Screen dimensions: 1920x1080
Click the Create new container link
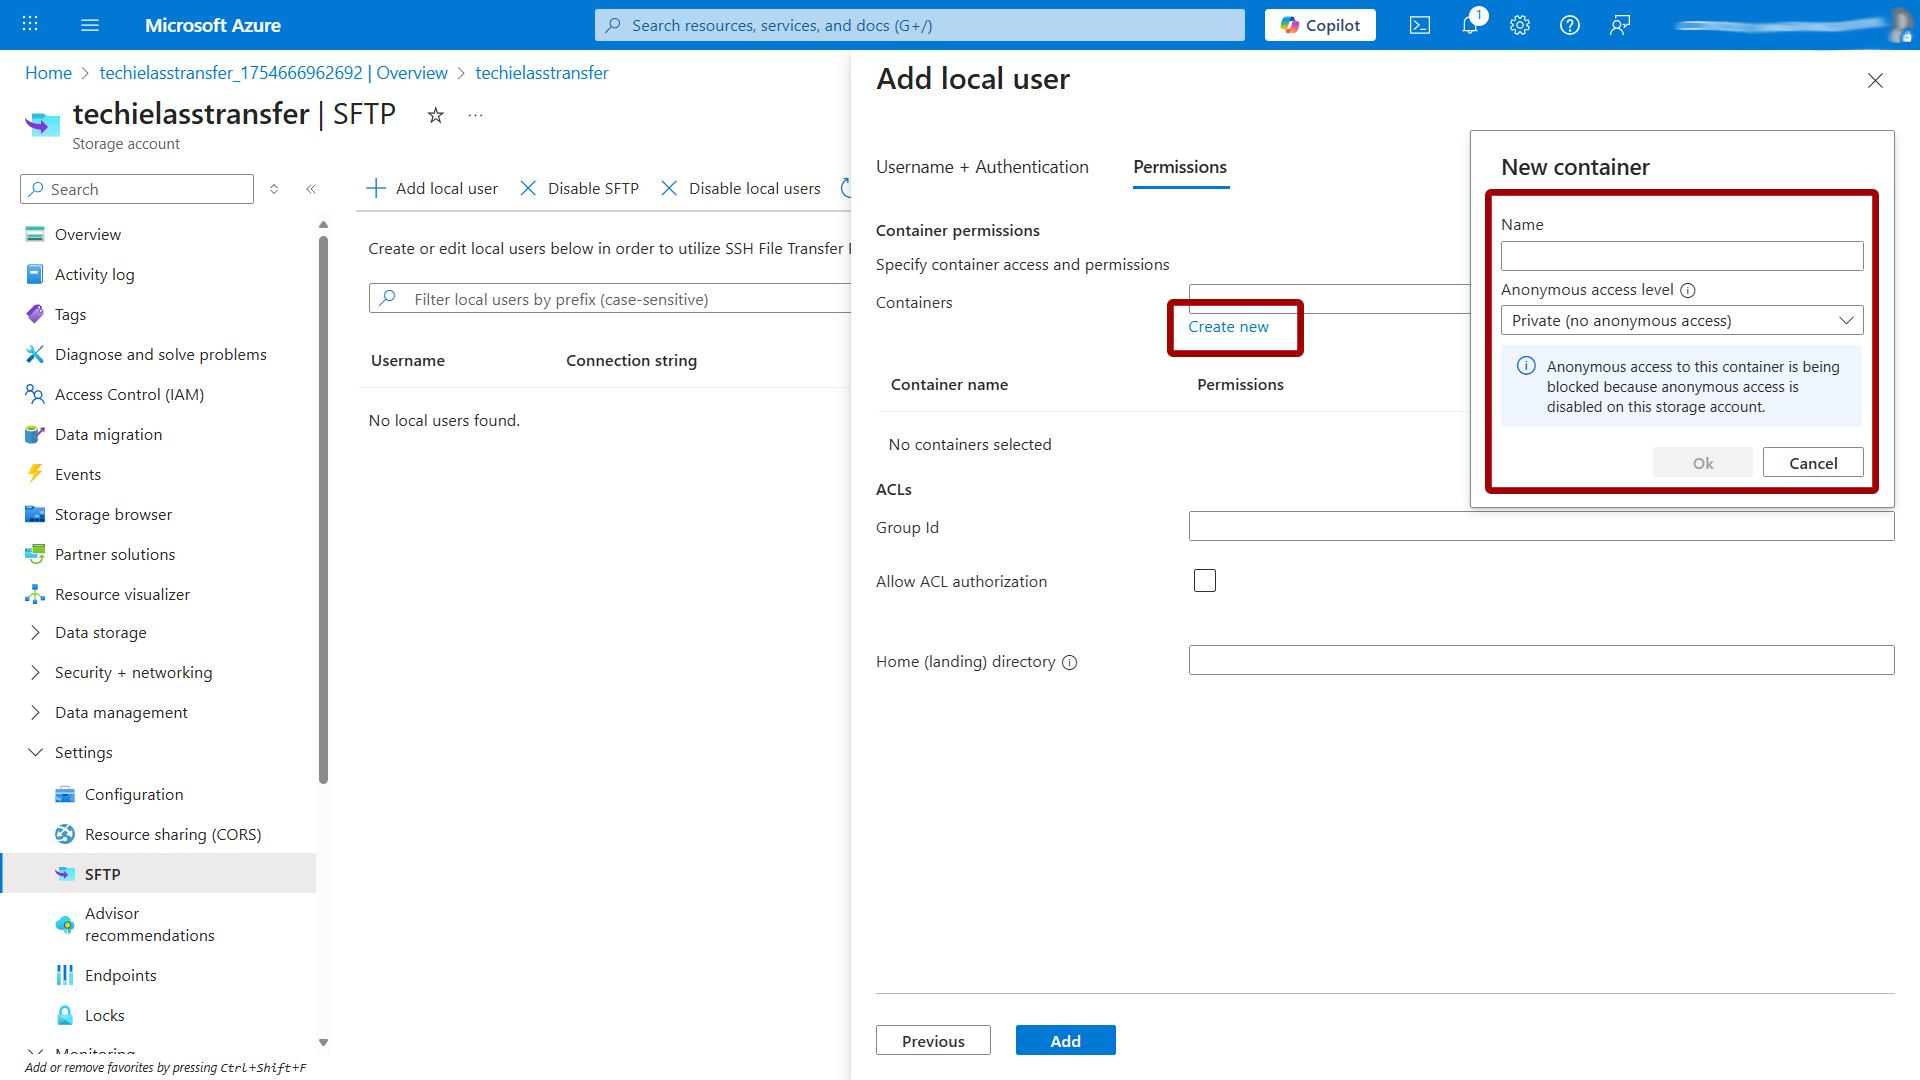1228,327
